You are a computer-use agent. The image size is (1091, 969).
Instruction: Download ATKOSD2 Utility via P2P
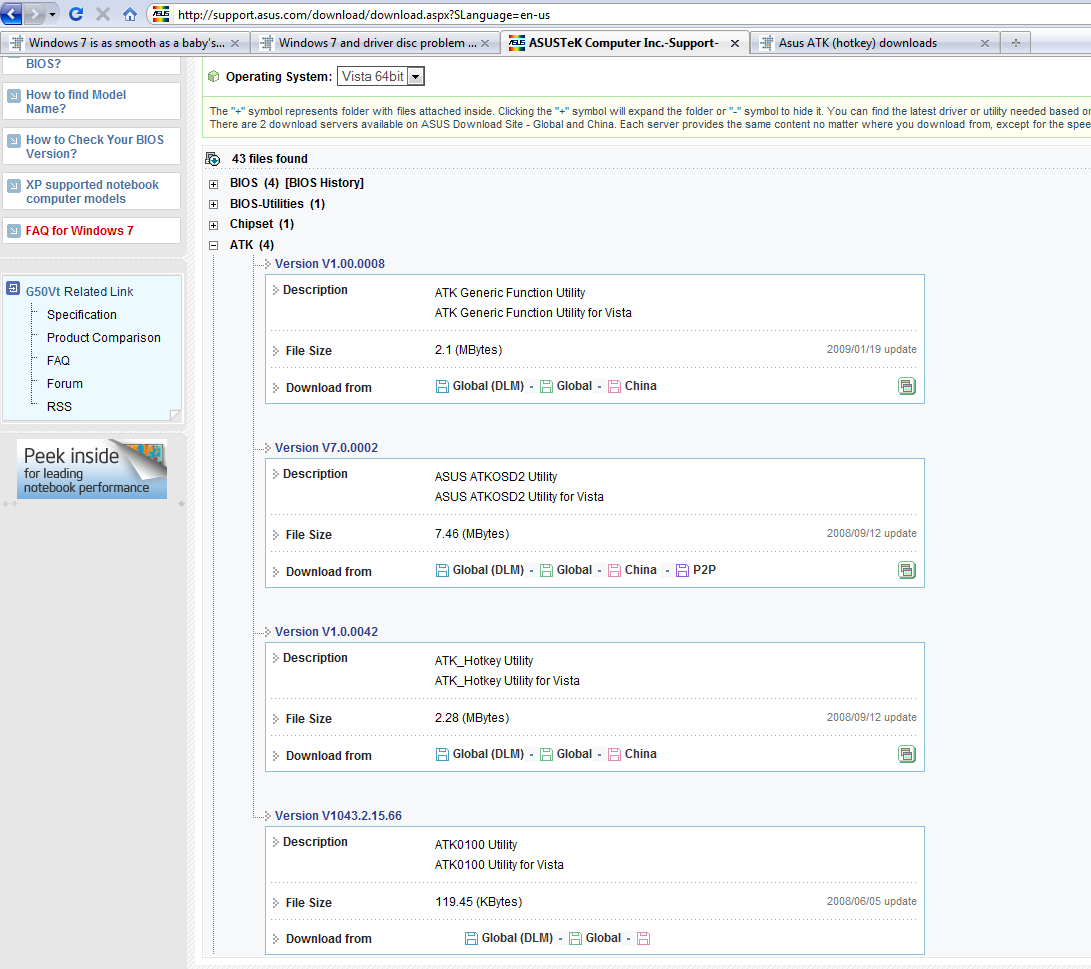[696, 570]
